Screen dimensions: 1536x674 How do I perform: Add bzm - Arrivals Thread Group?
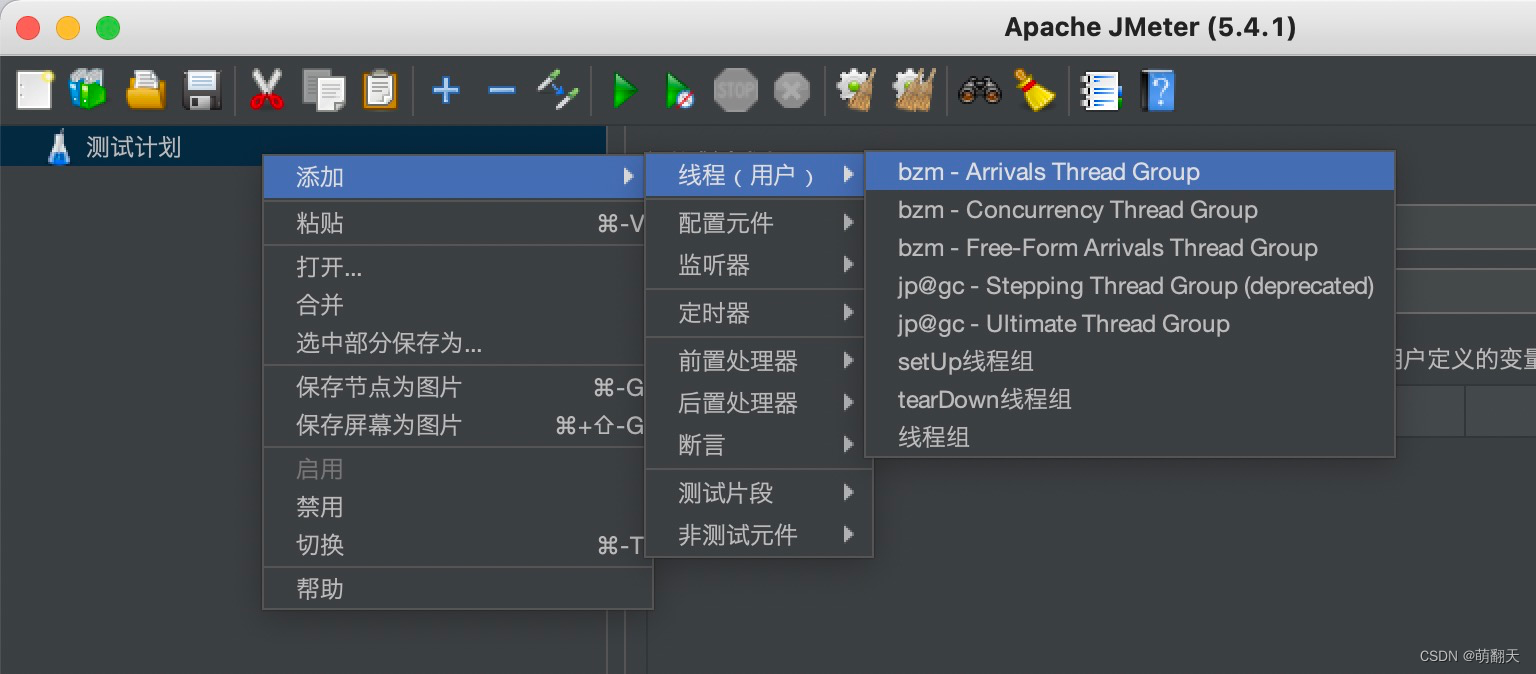tap(1130, 172)
